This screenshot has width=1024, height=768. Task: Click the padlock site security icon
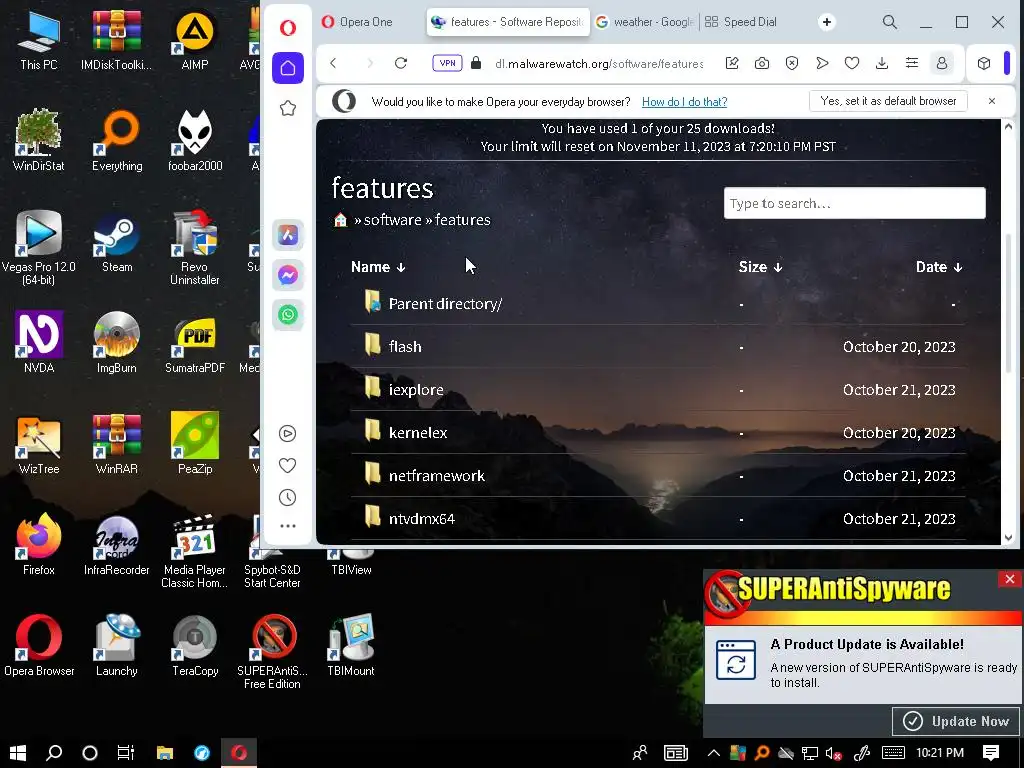[x=476, y=63]
